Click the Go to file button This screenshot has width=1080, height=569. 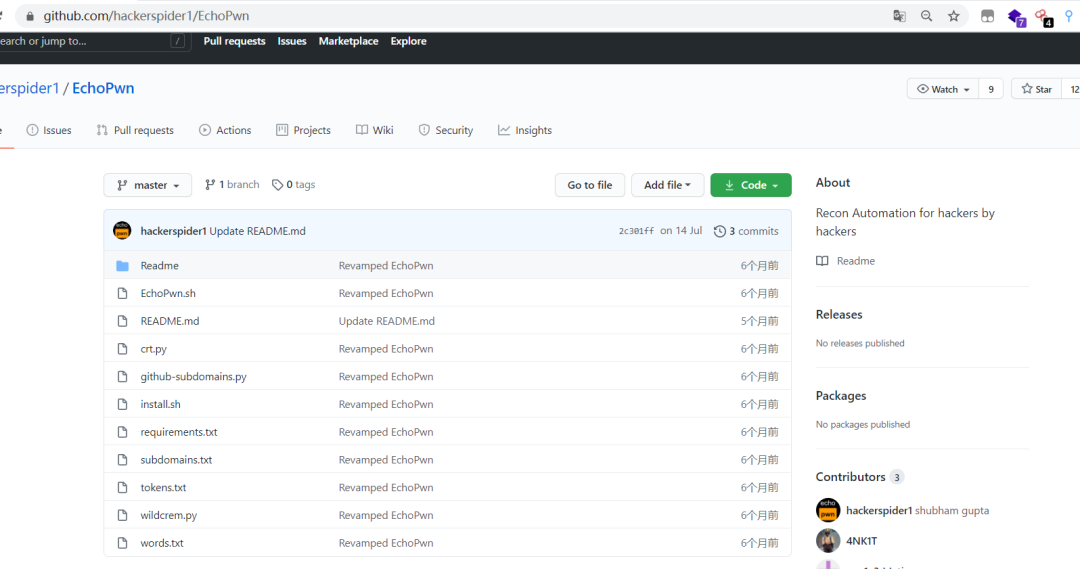[590, 185]
